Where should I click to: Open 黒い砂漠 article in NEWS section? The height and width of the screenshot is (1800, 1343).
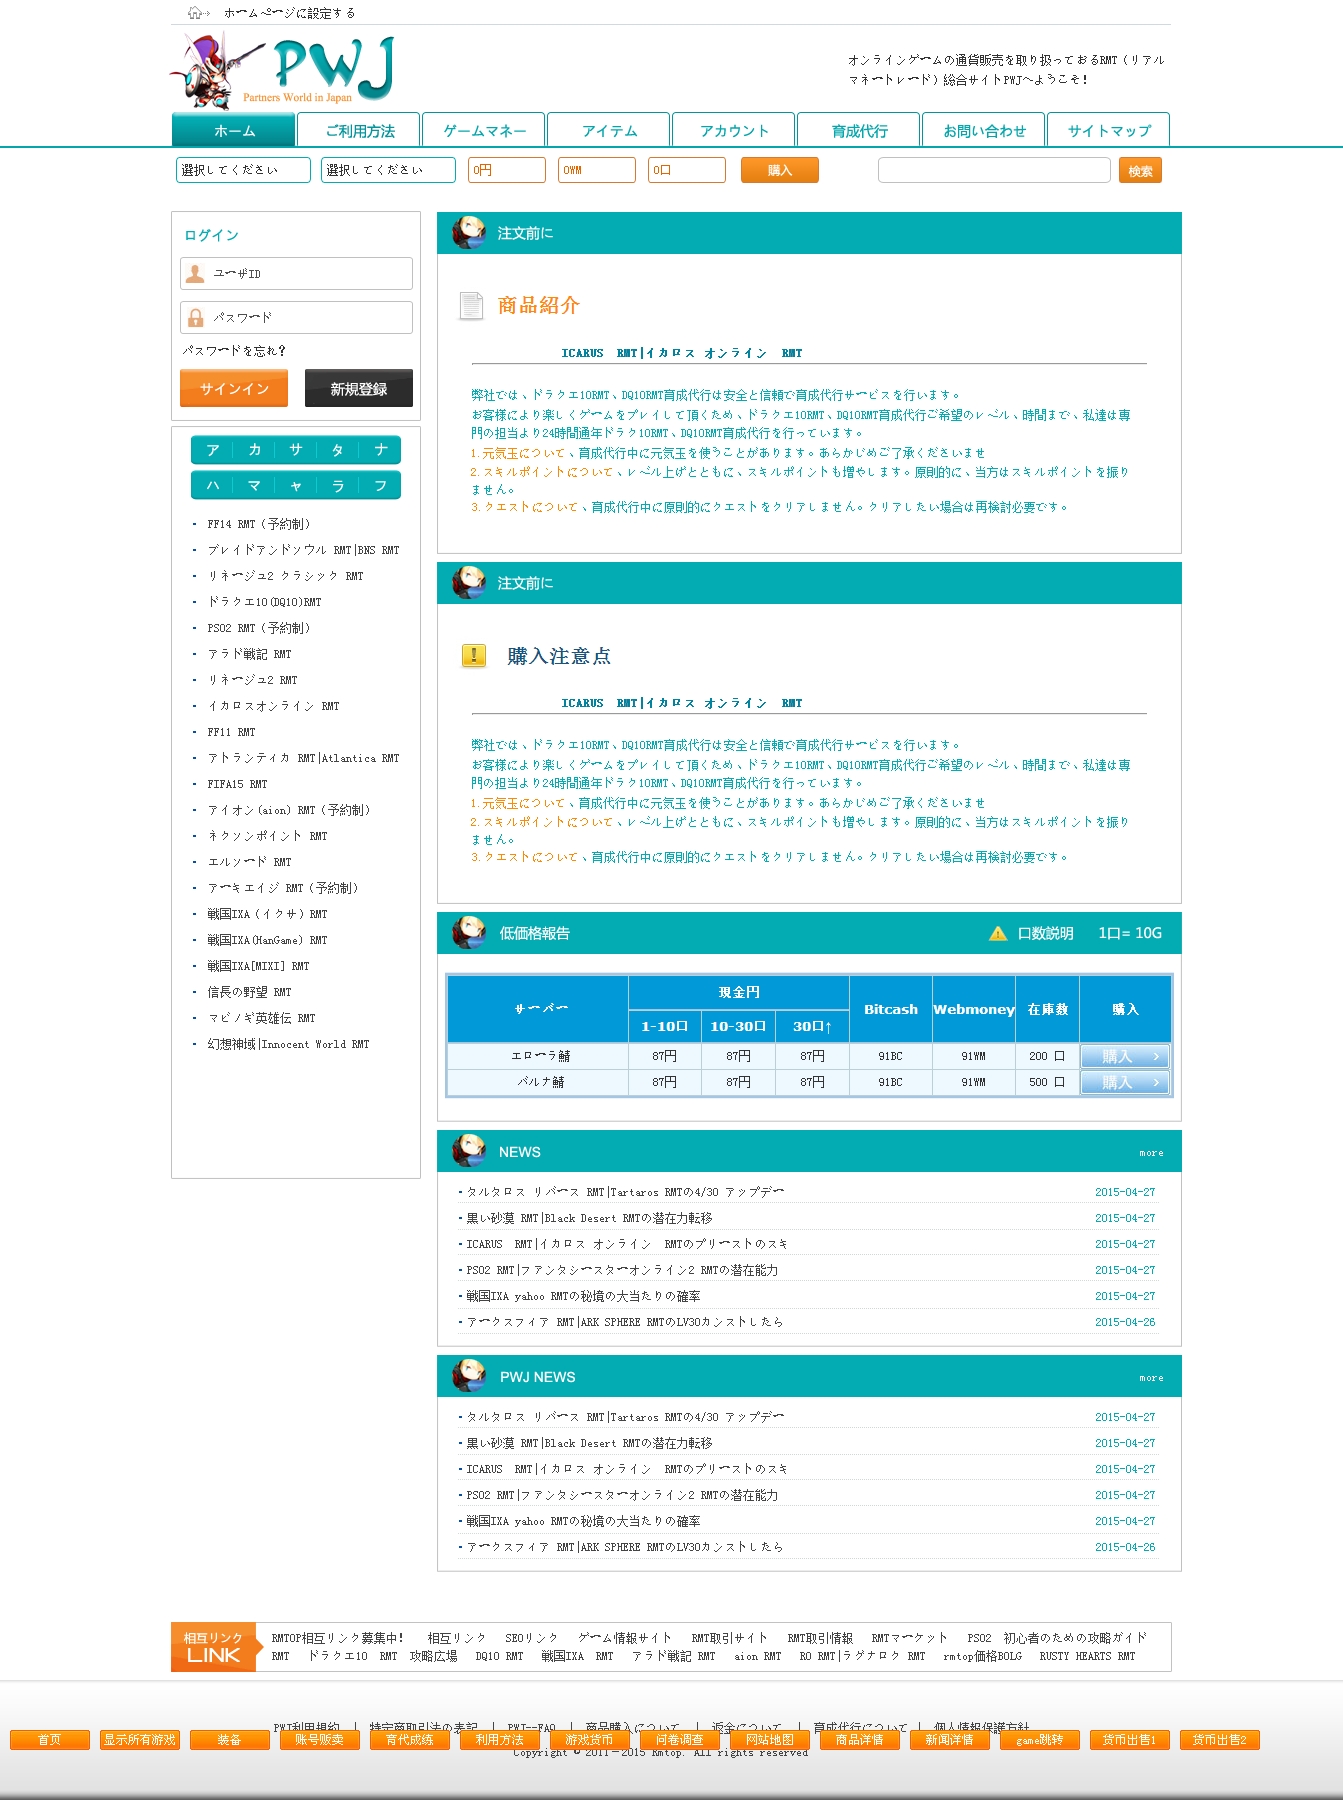pyautogui.click(x=589, y=1218)
